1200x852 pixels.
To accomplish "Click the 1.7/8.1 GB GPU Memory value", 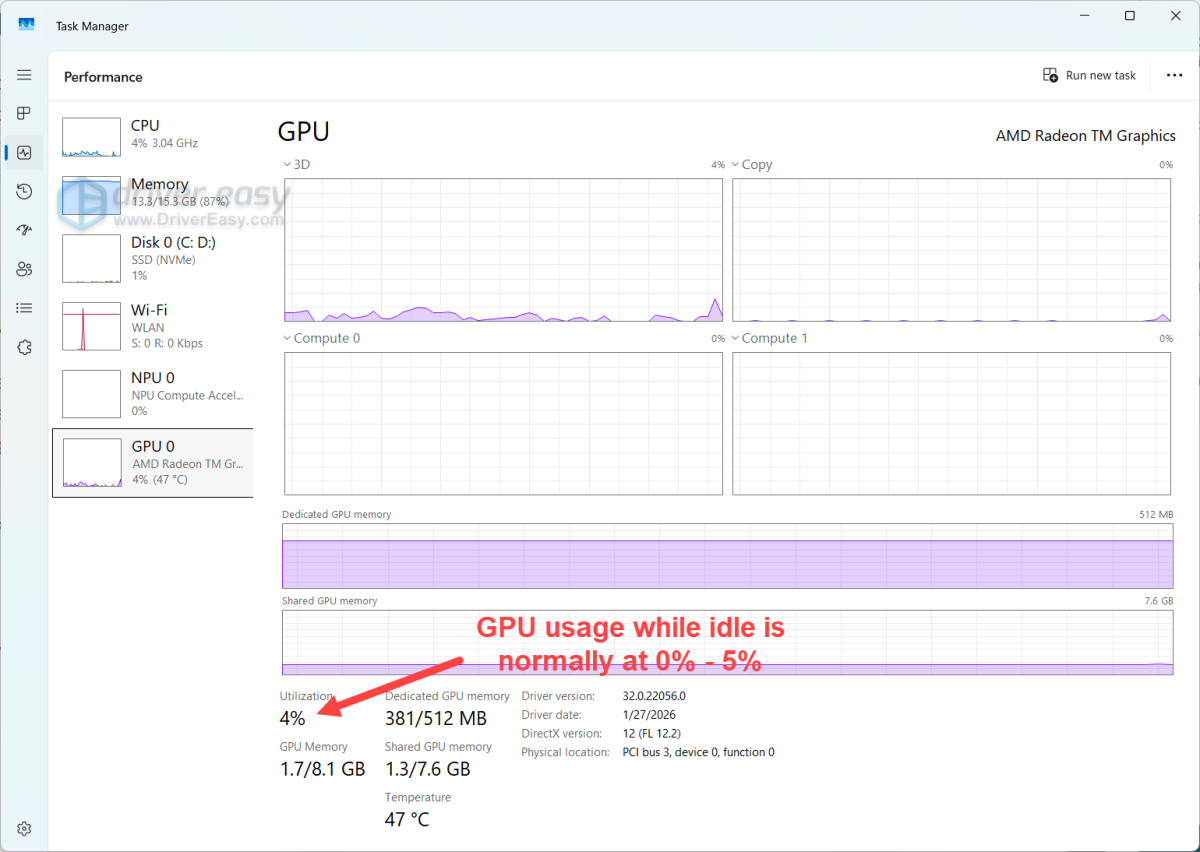I will click(322, 769).
